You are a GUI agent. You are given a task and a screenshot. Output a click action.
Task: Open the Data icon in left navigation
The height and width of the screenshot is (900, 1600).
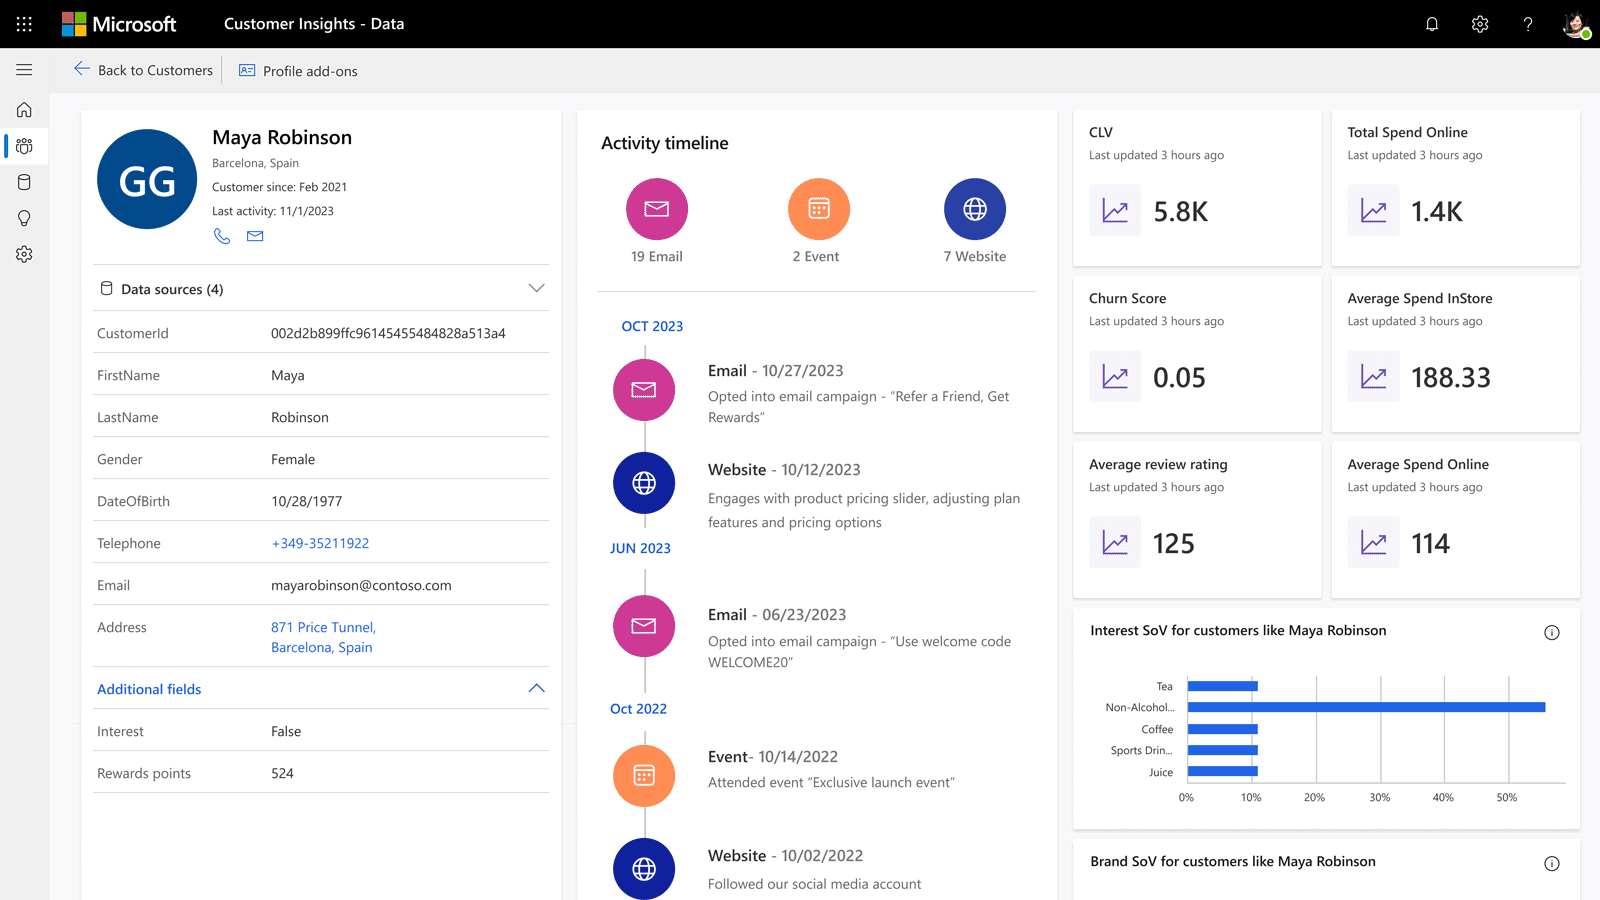tap(24, 182)
